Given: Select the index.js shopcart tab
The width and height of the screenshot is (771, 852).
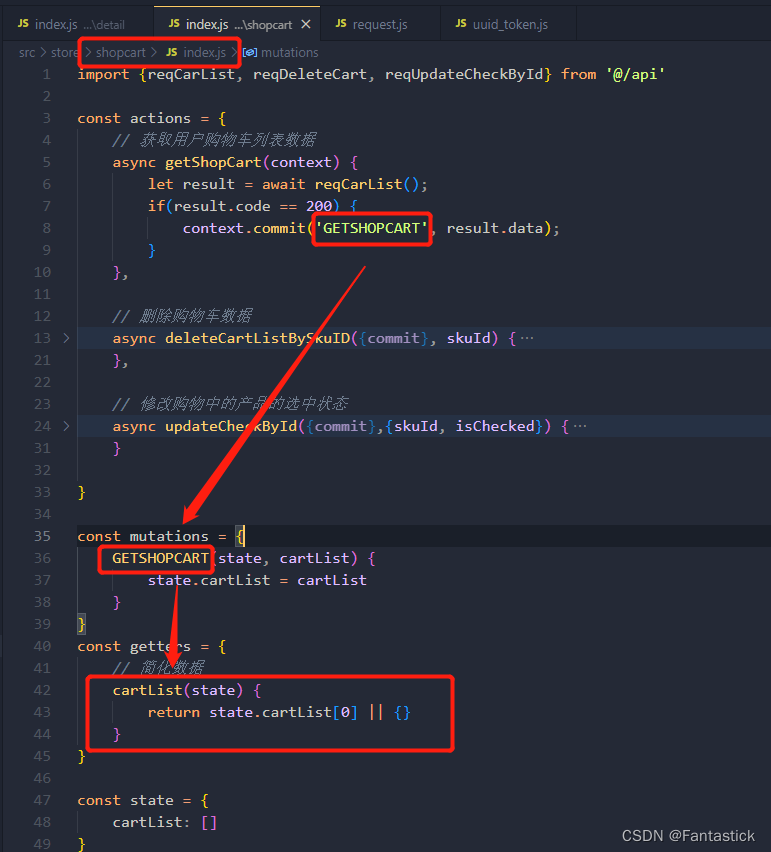Looking at the screenshot, I should click(x=237, y=24).
